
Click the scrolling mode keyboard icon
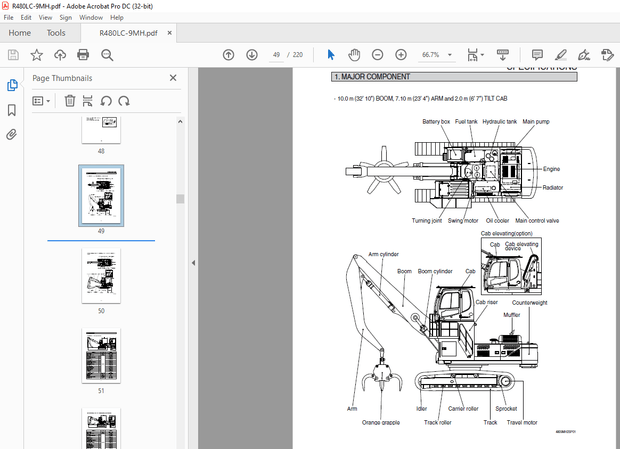(x=503, y=55)
